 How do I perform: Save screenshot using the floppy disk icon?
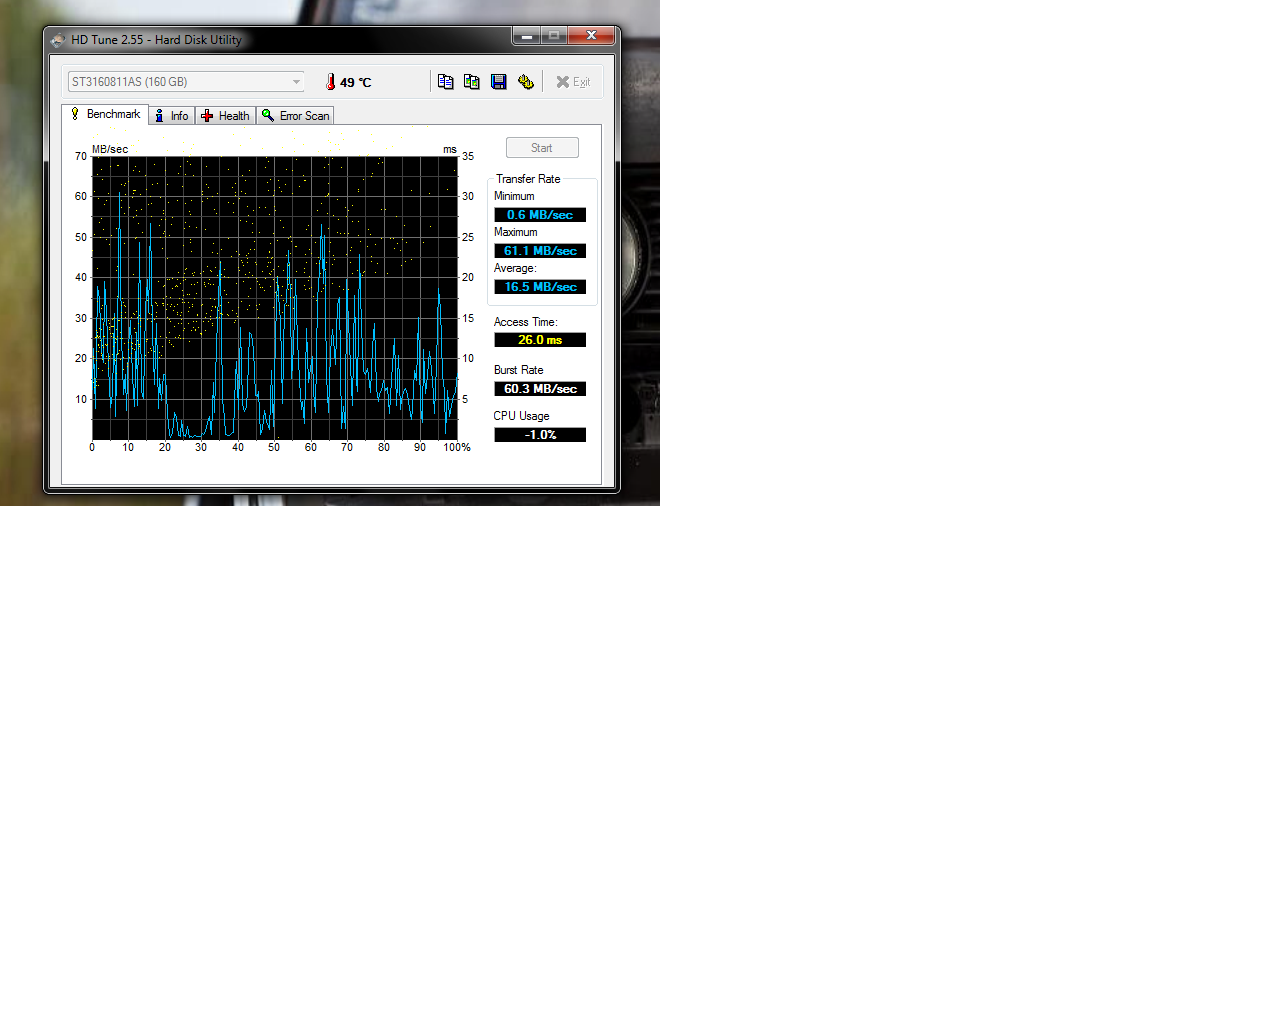tap(499, 82)
